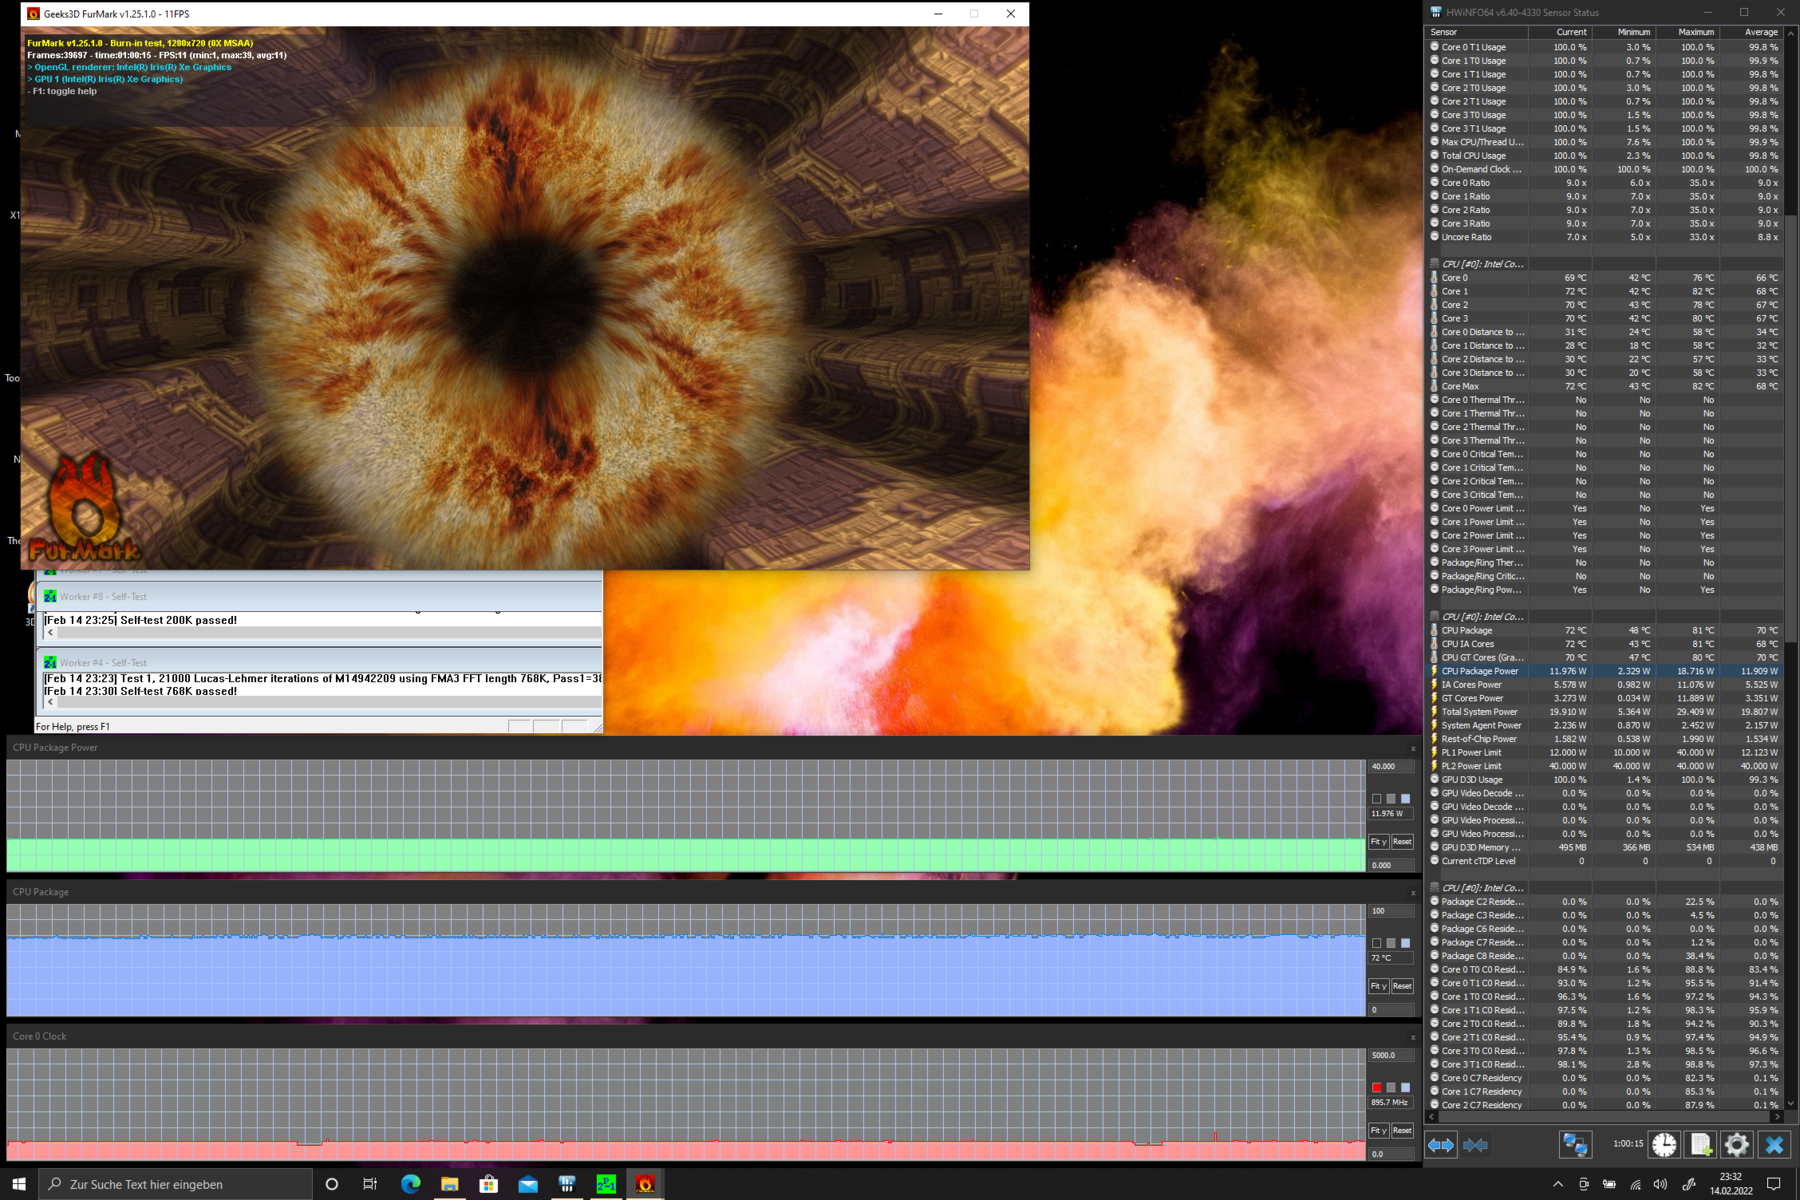Select GPU D3D Usage sensor row
This screenshot has height=1200, width=1800.
[1604, 780]
